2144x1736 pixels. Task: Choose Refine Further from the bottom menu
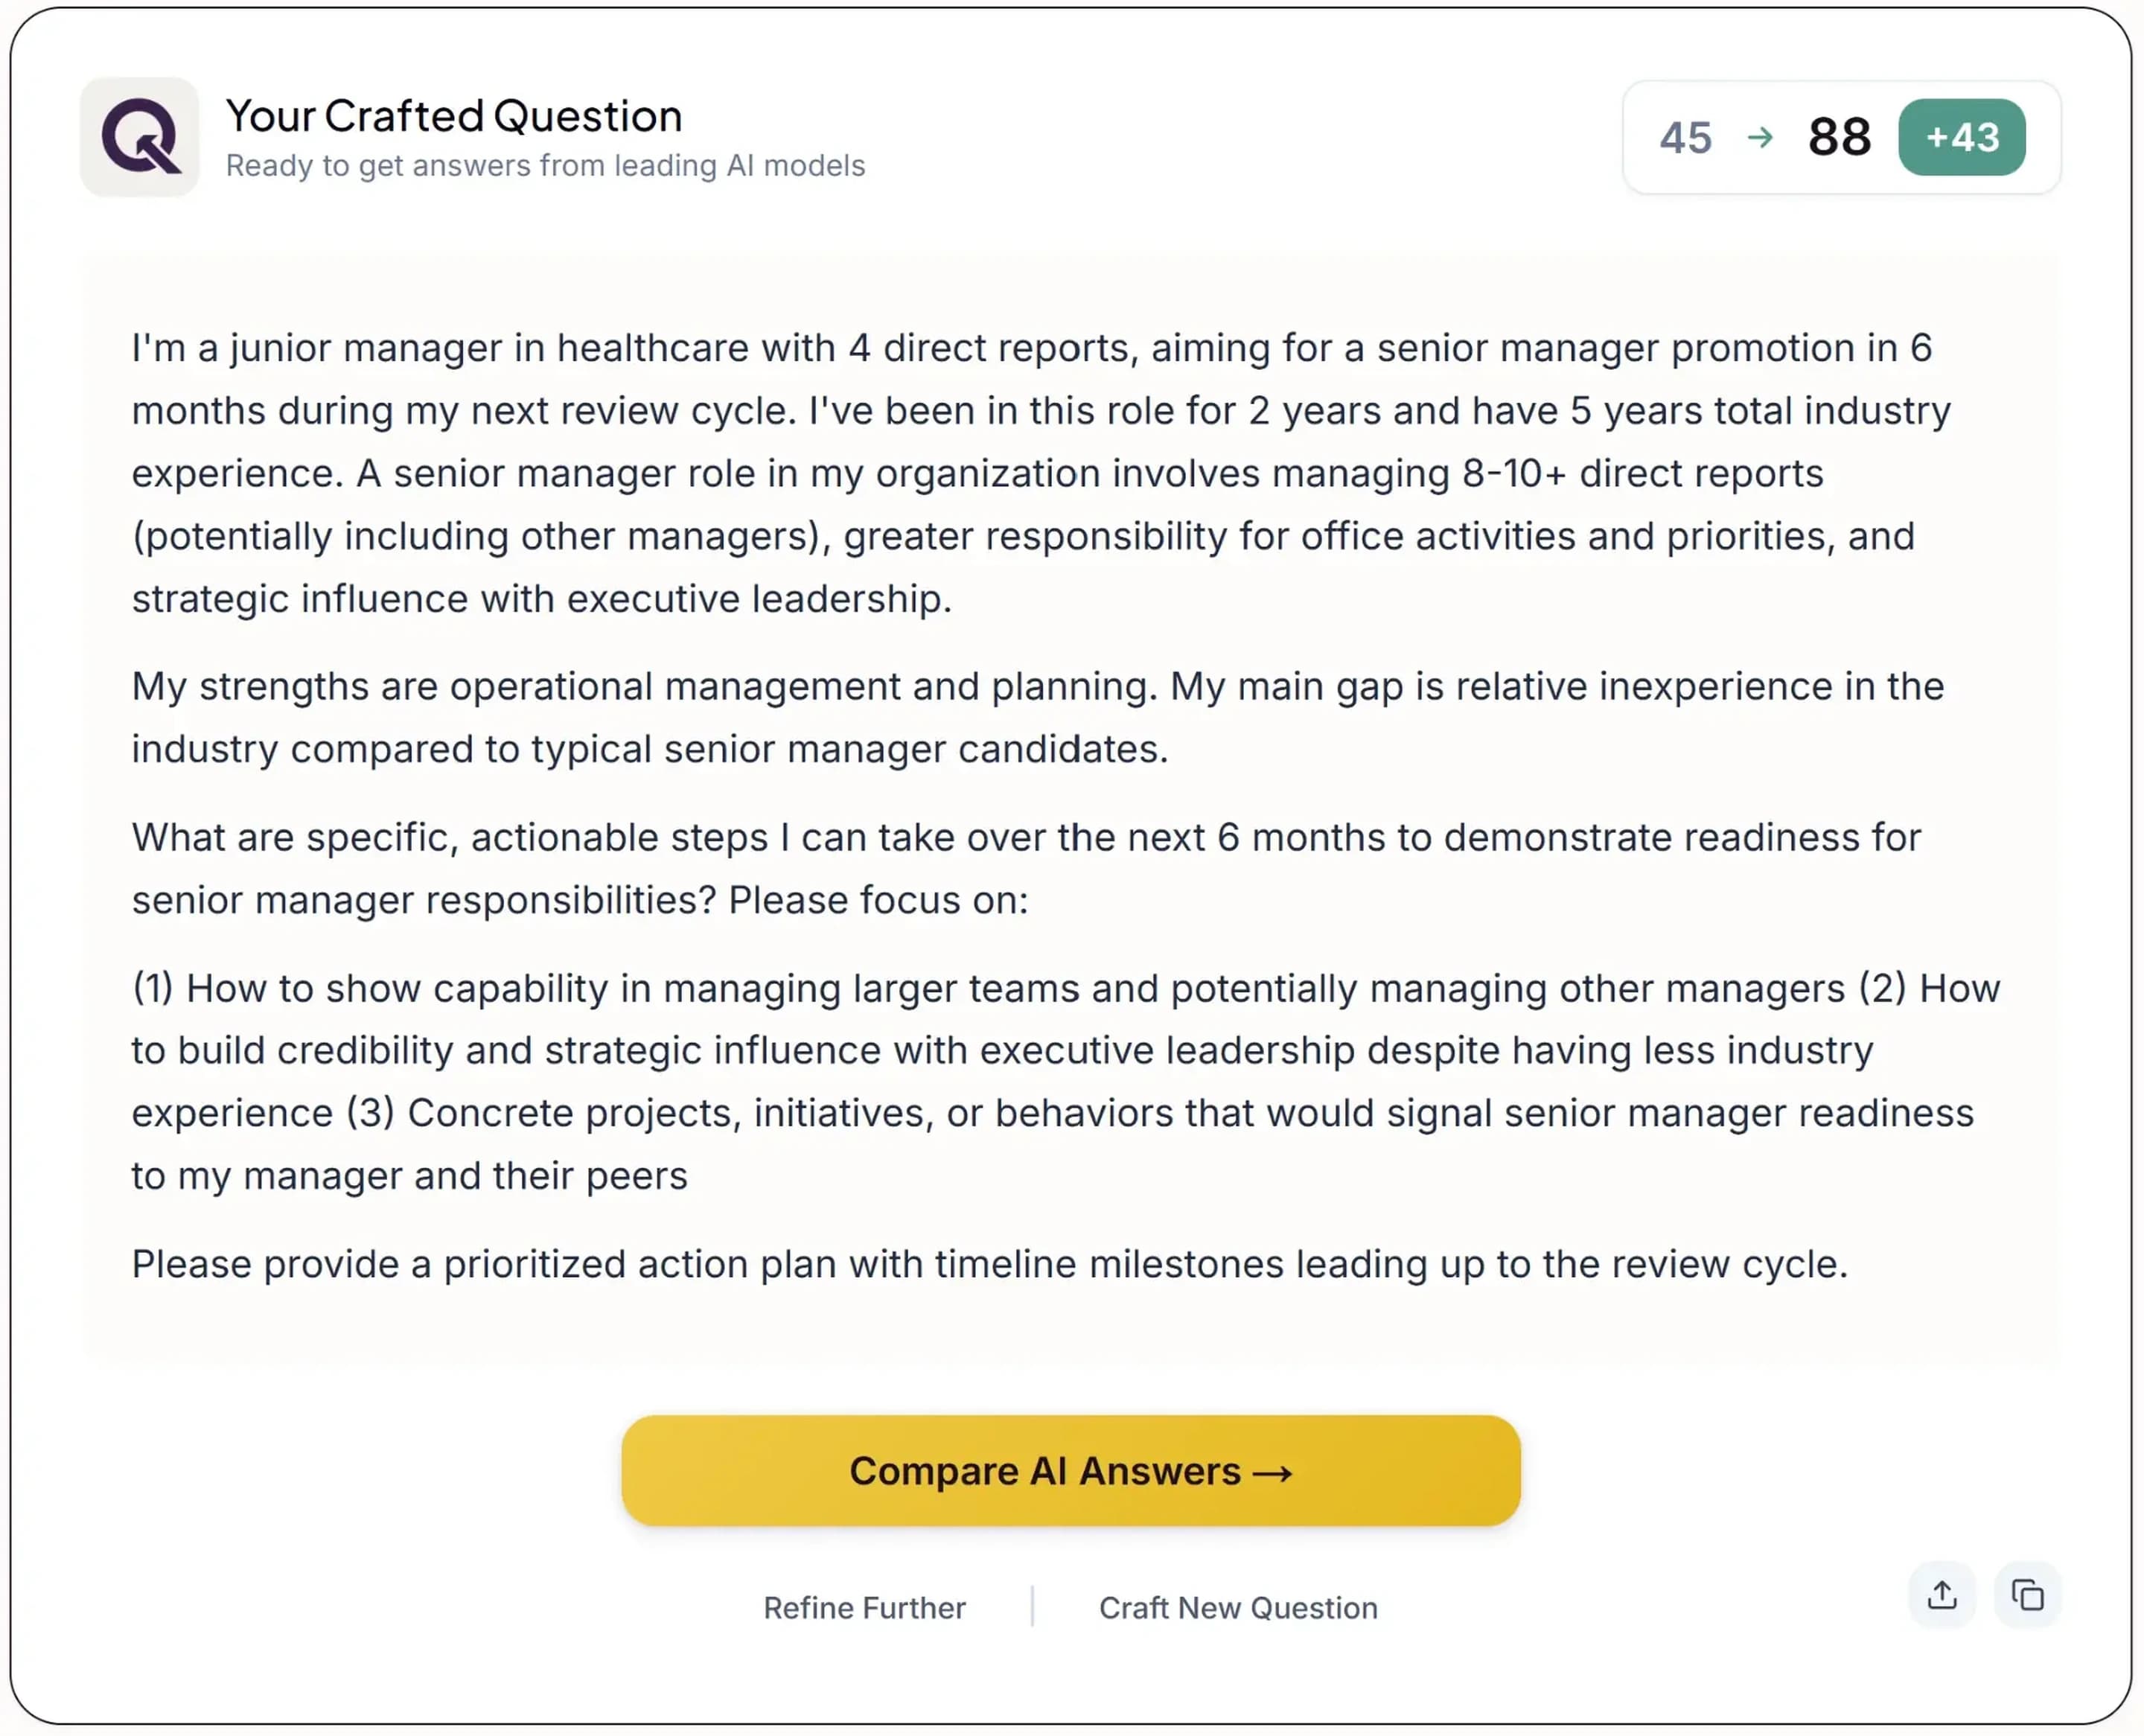pos(864,1608)
